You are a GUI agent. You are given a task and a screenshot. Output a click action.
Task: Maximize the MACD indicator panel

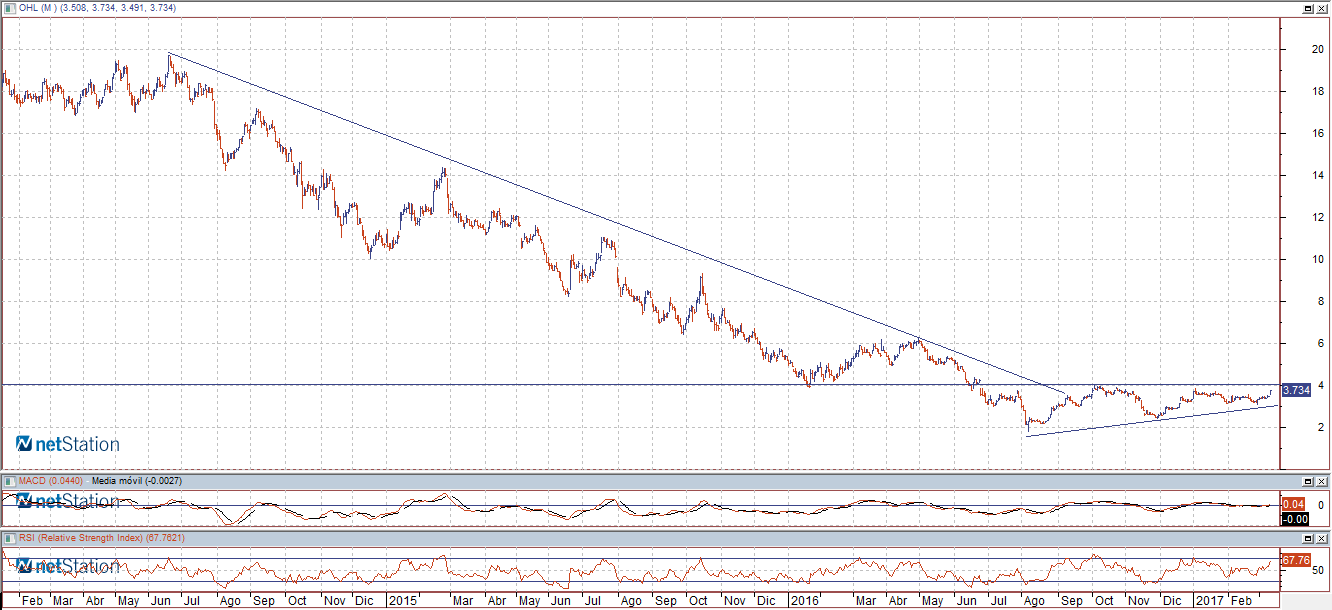point(1307,481)
